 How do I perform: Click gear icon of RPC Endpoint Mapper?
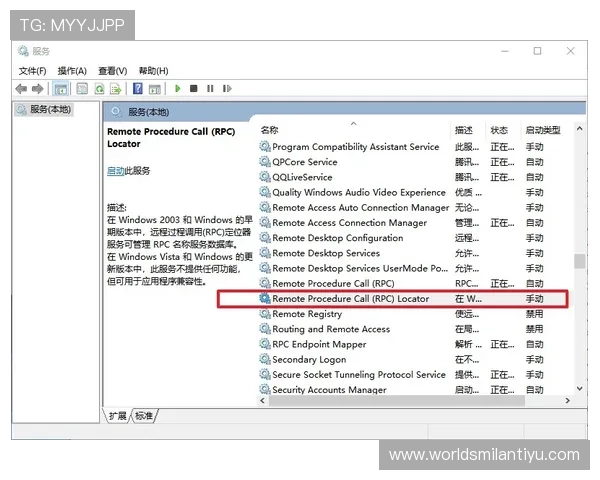click(x=265, y=344)
